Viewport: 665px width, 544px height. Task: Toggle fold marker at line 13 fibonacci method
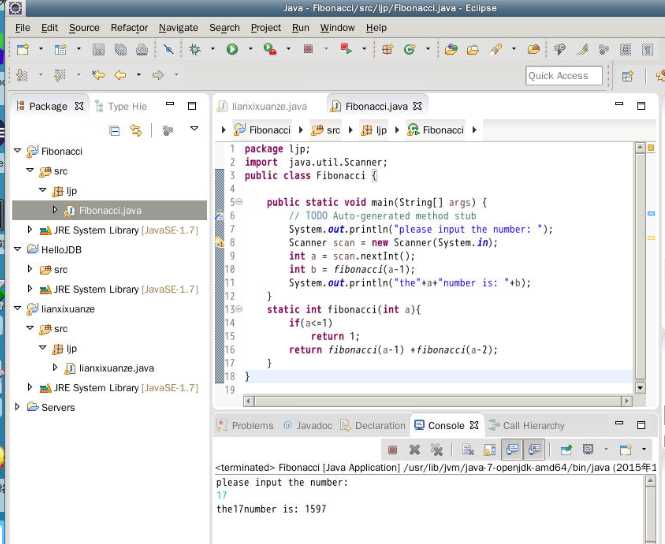pos(240,309)
